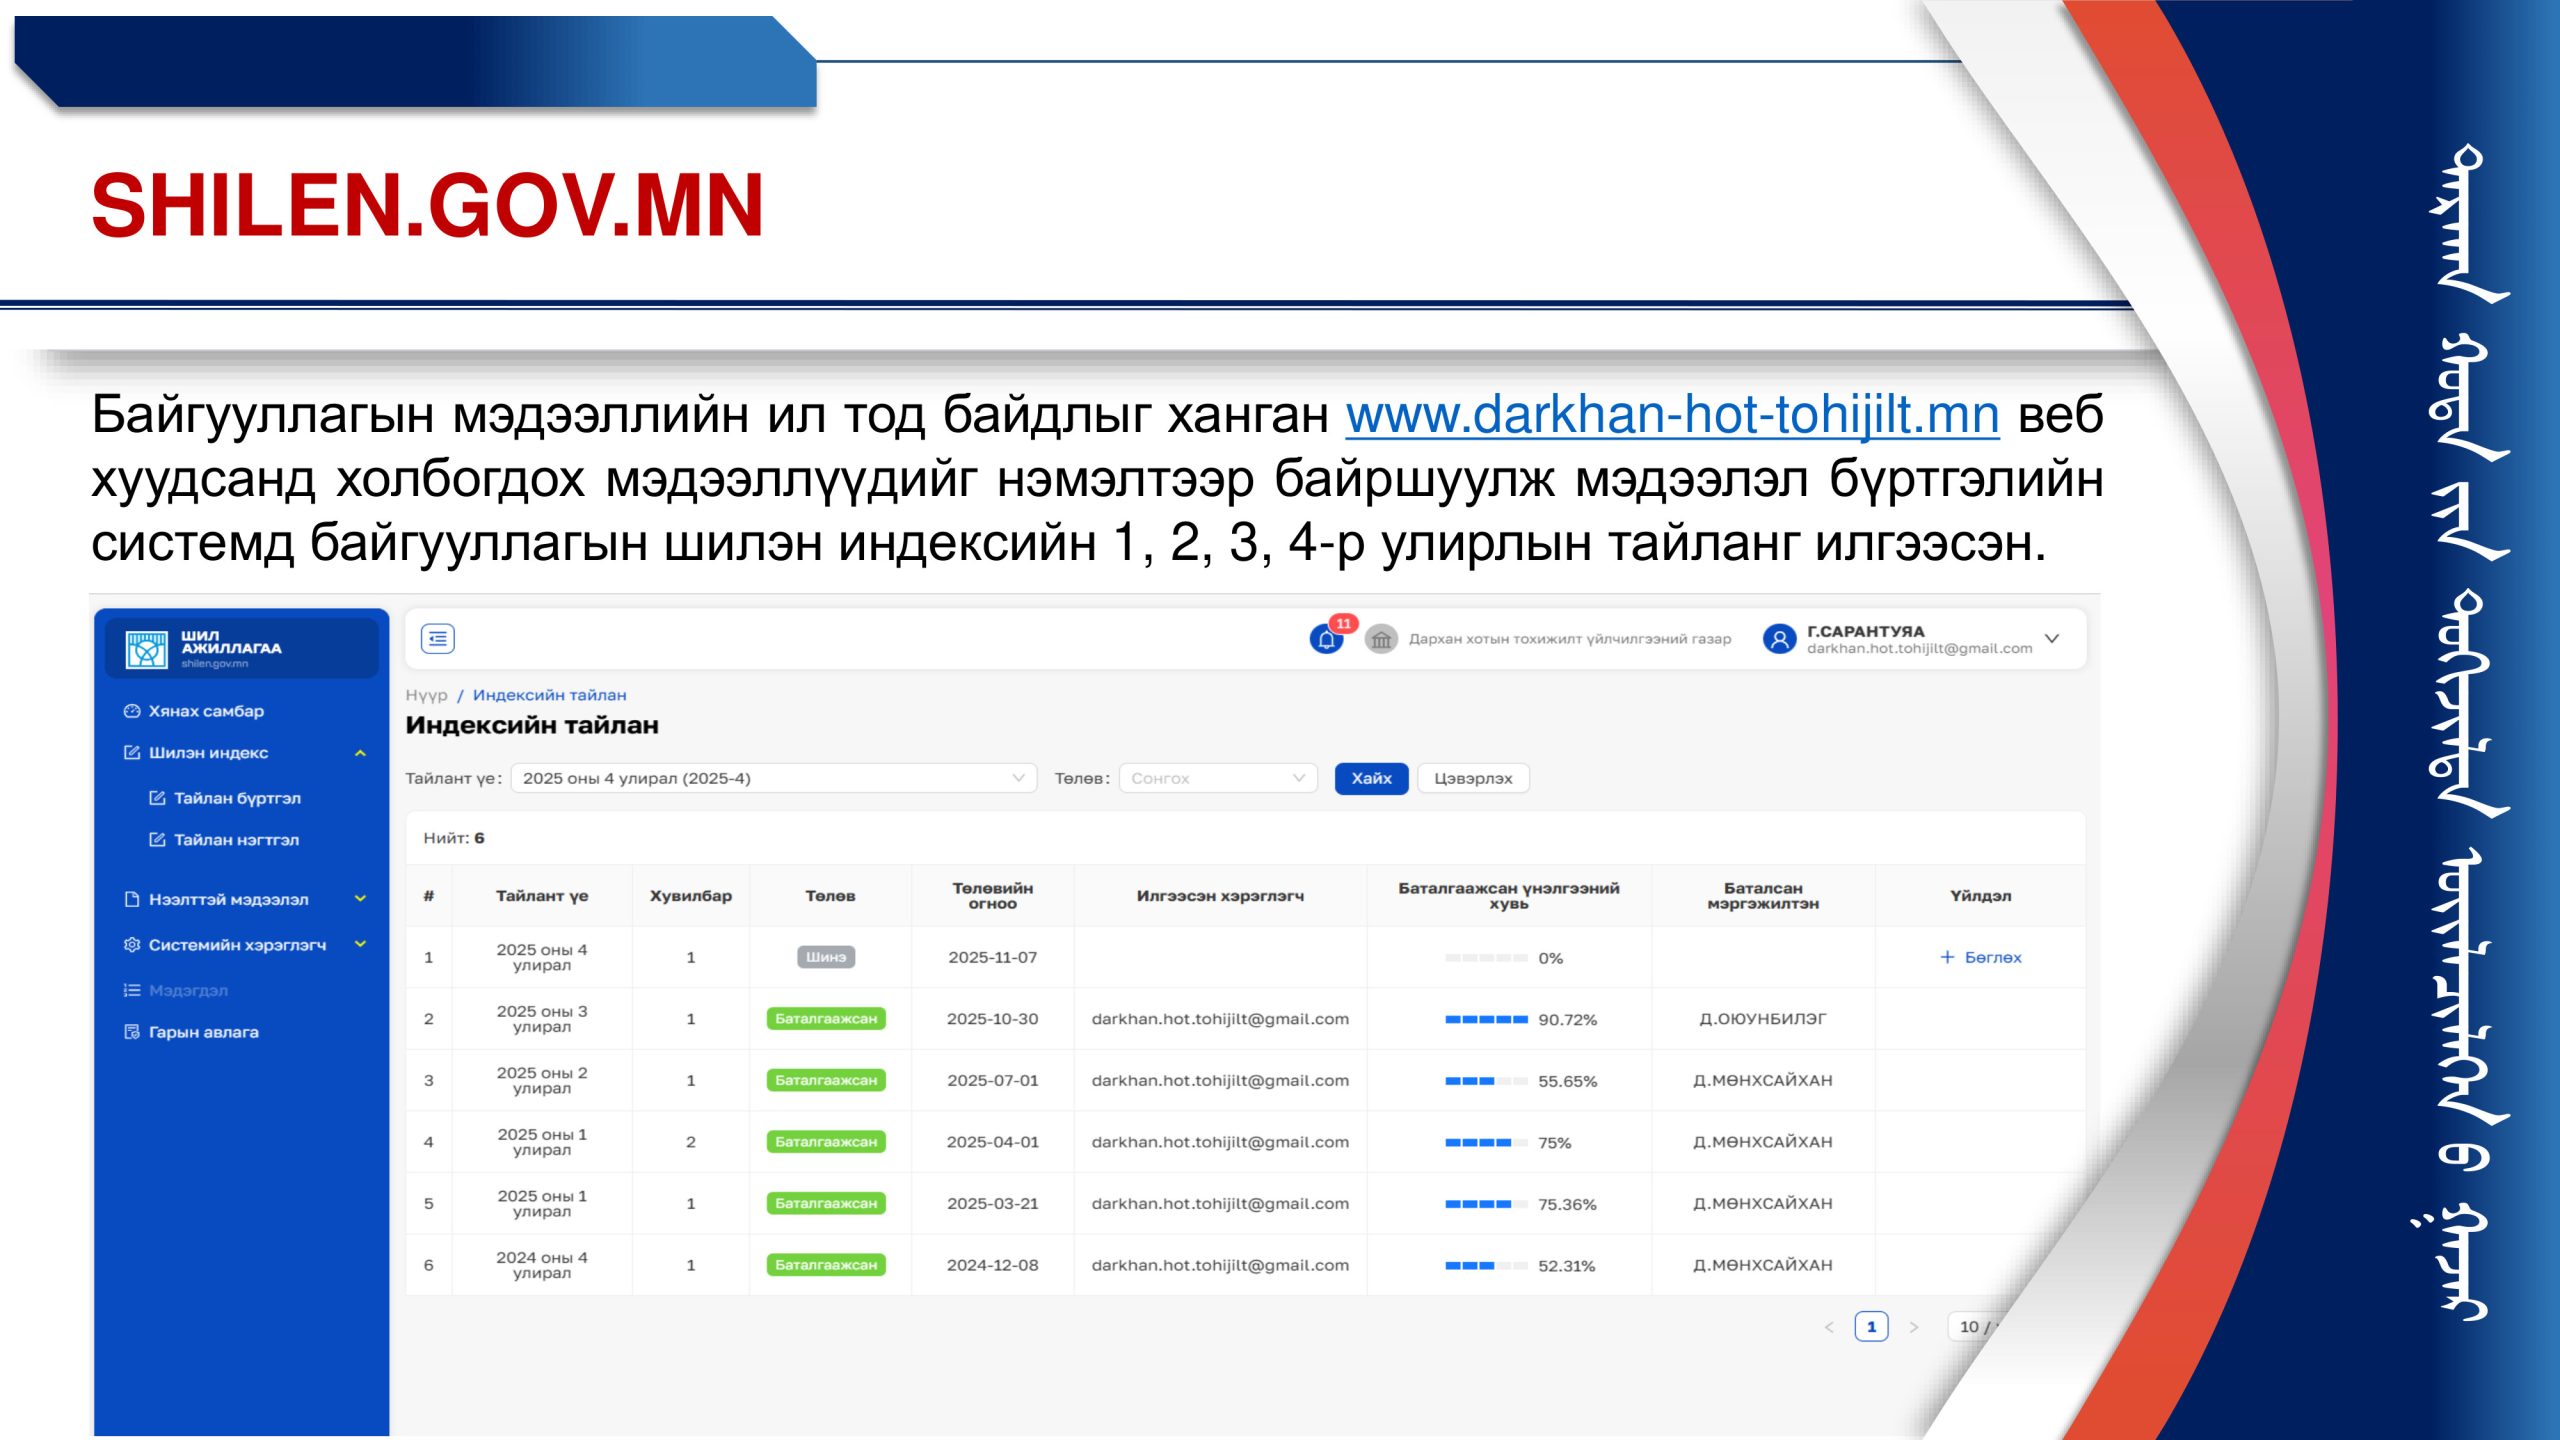Image resolution: width=2560 pixels, height=1440 pixels.
Task: Click the organization building icon
Action: tap(1381, 639)
